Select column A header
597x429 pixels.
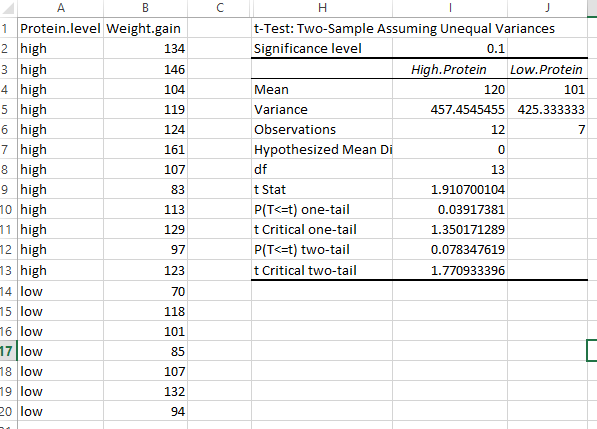point(61,8)
